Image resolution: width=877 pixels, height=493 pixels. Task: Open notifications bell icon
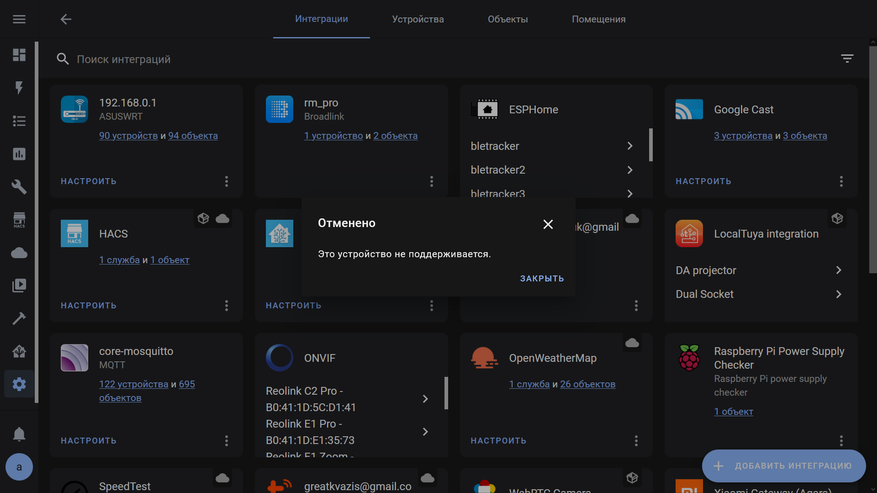click(x=19, y=434)
